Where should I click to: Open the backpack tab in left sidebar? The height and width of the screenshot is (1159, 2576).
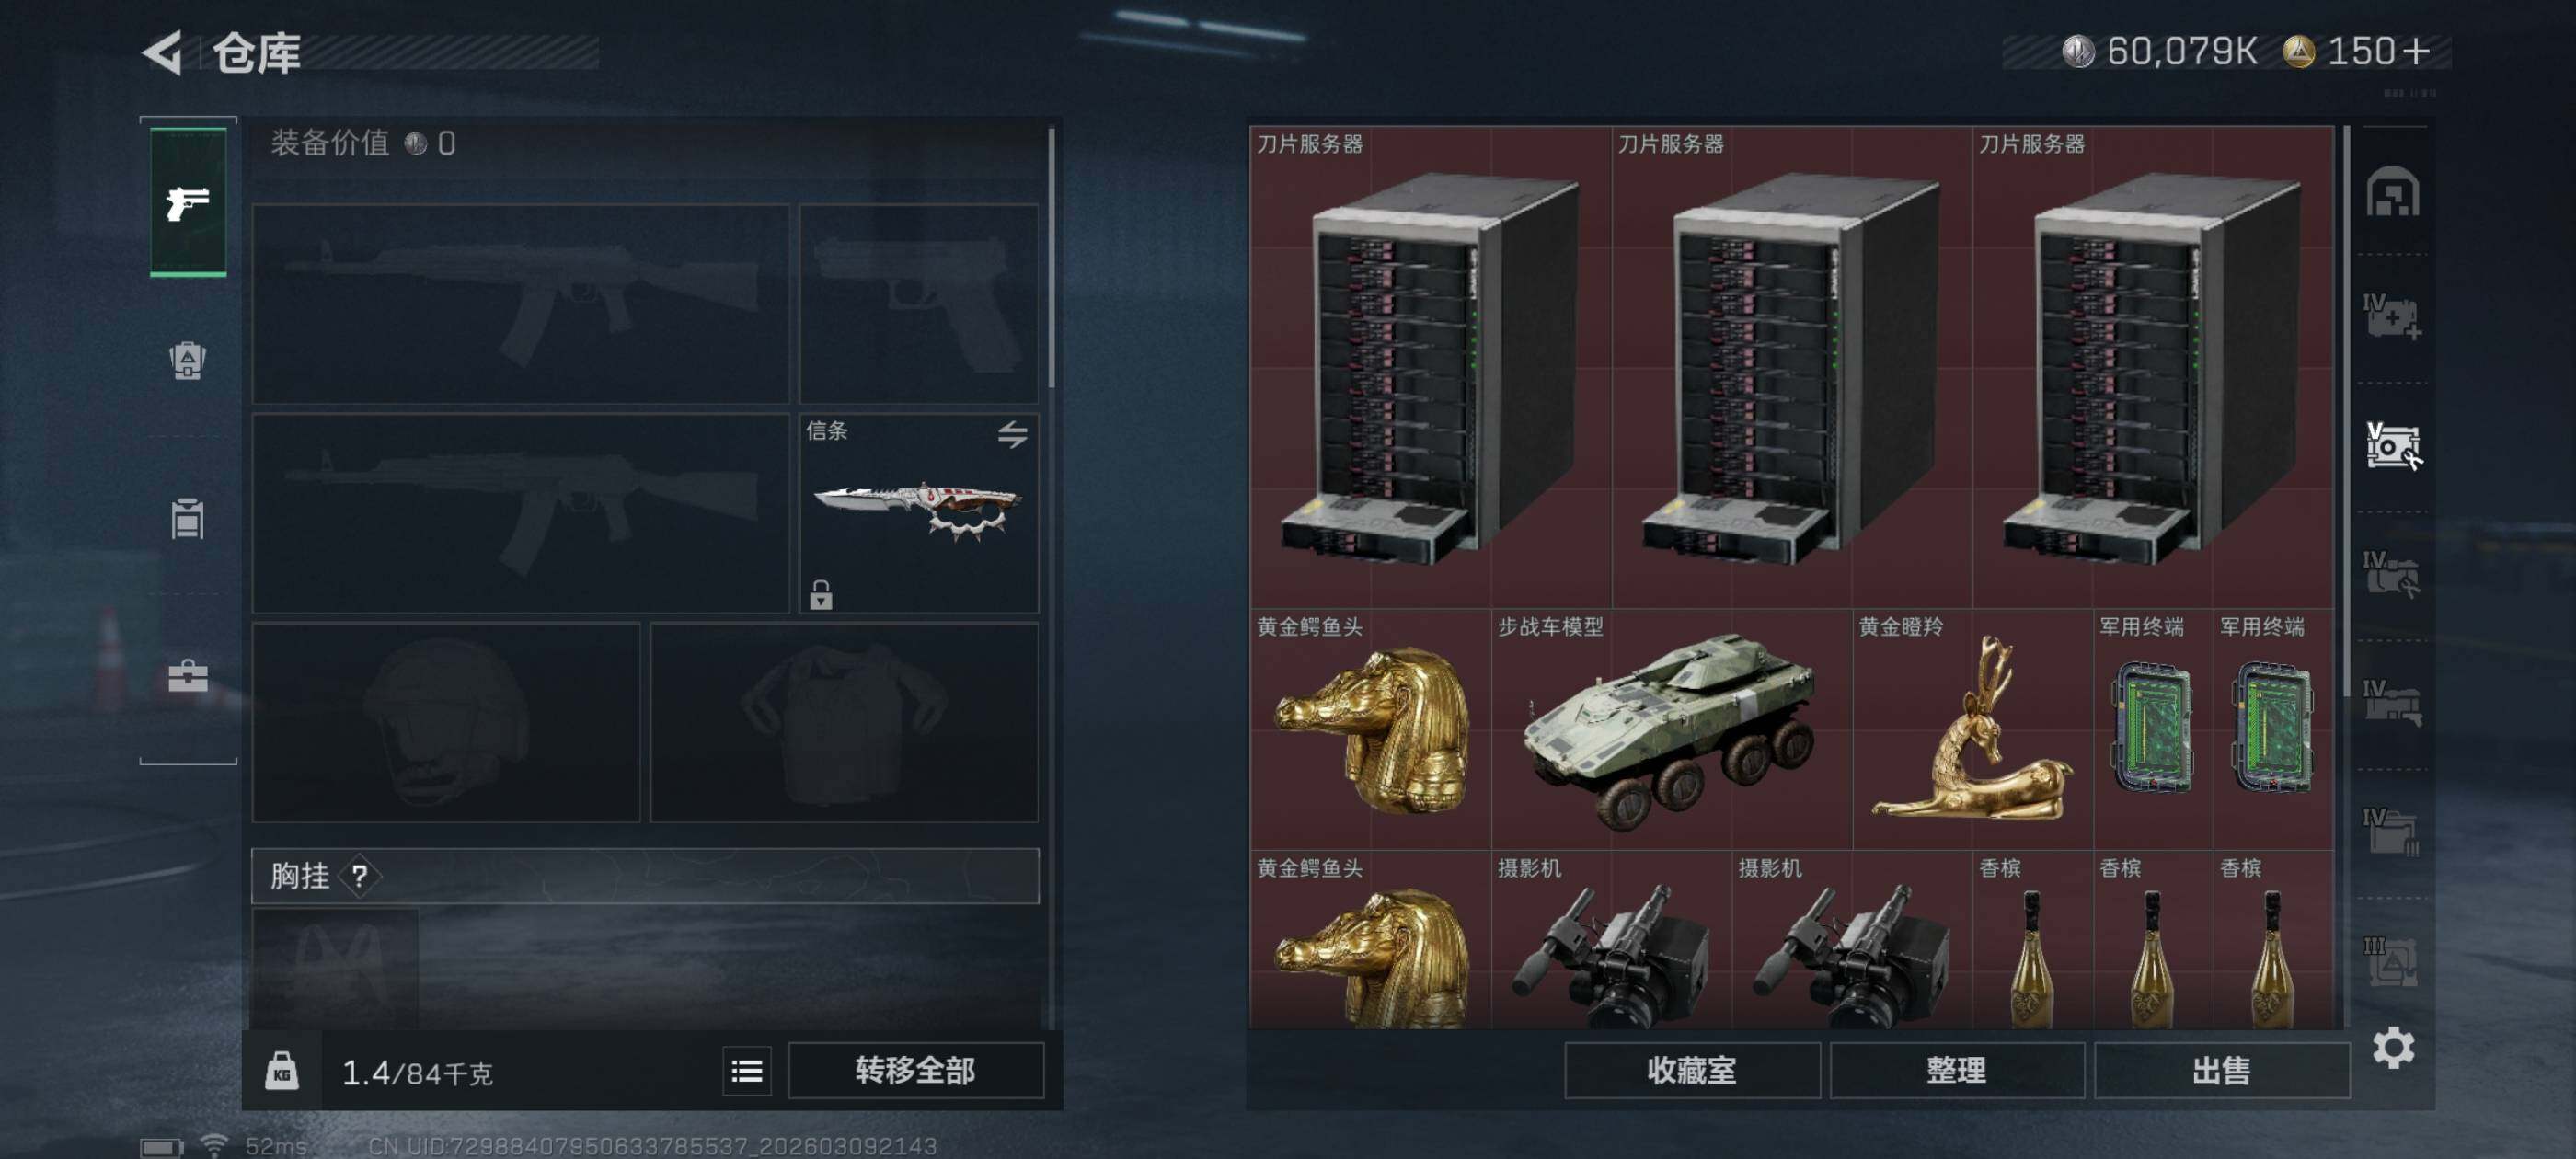tap(188, 360)
